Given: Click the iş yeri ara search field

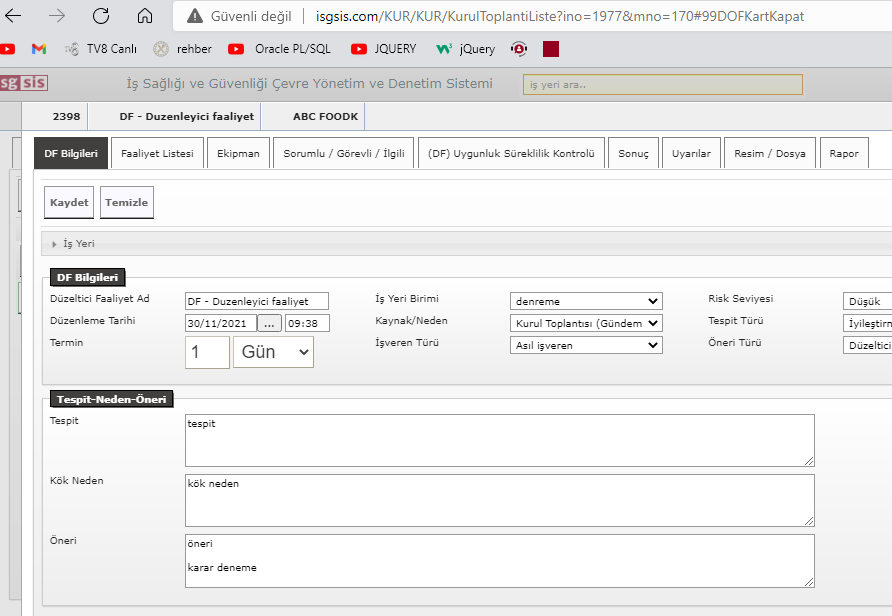Looking at the screenshot, I should tap(662, 84).
